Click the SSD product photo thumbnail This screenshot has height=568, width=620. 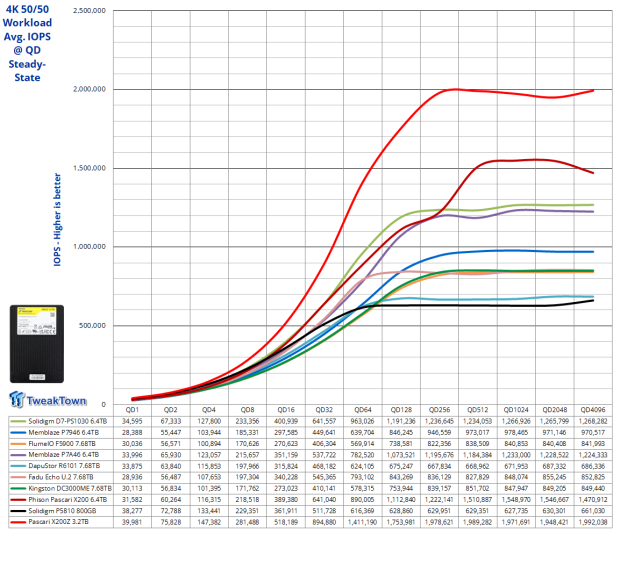pyautogui.click(x=37, y=344)
